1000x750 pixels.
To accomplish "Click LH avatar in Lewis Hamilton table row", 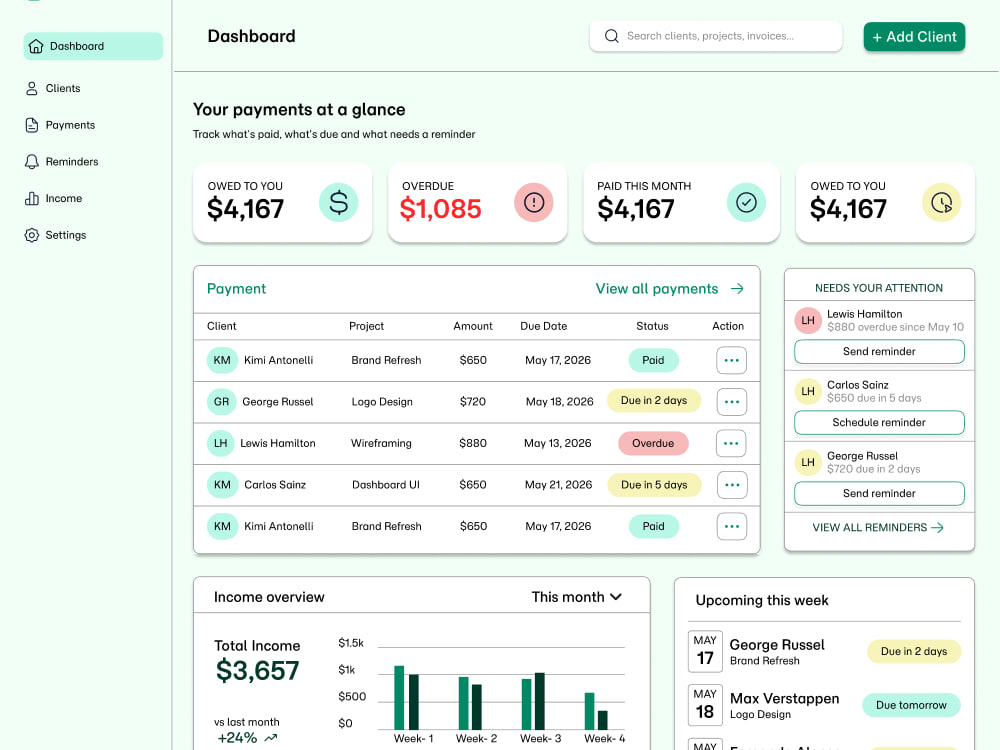I will coord(221,443).
